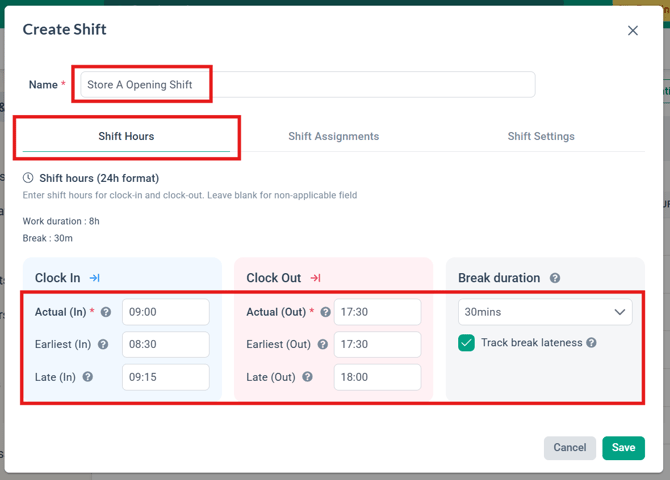Viewport: 670px width, 480px height.
Task: Click help icon beside Earliest (Out)
Action: tap(322, 345)
